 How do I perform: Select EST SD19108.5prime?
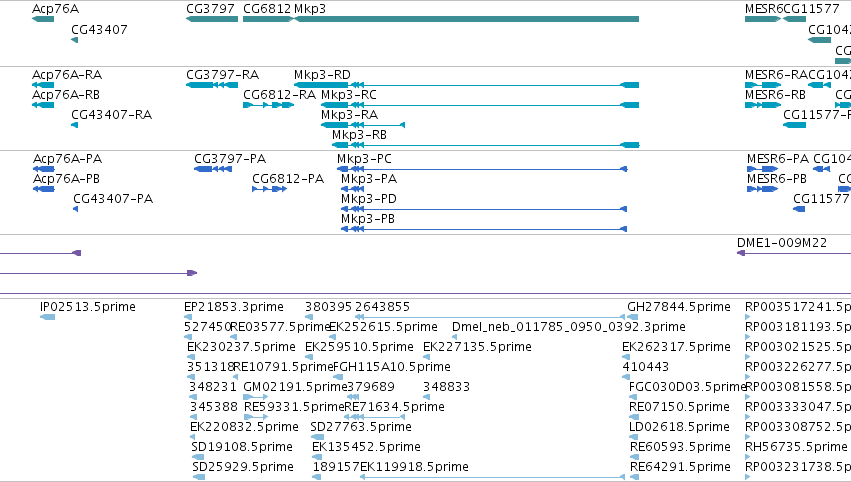coord(198,458)
